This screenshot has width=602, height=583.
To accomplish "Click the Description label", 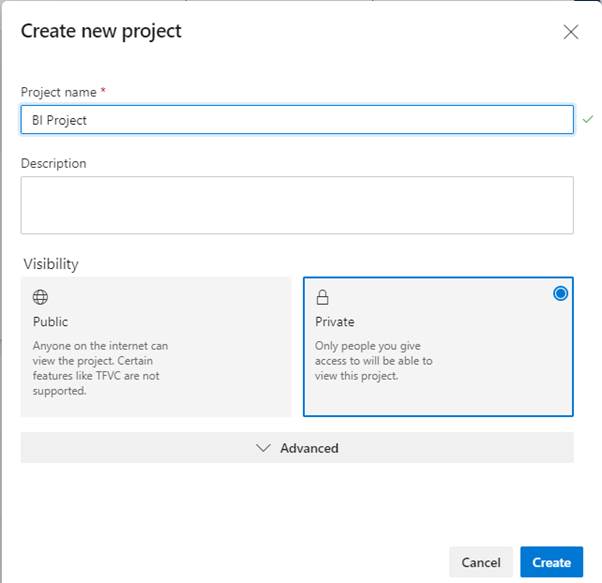I will tap(54, 164).
